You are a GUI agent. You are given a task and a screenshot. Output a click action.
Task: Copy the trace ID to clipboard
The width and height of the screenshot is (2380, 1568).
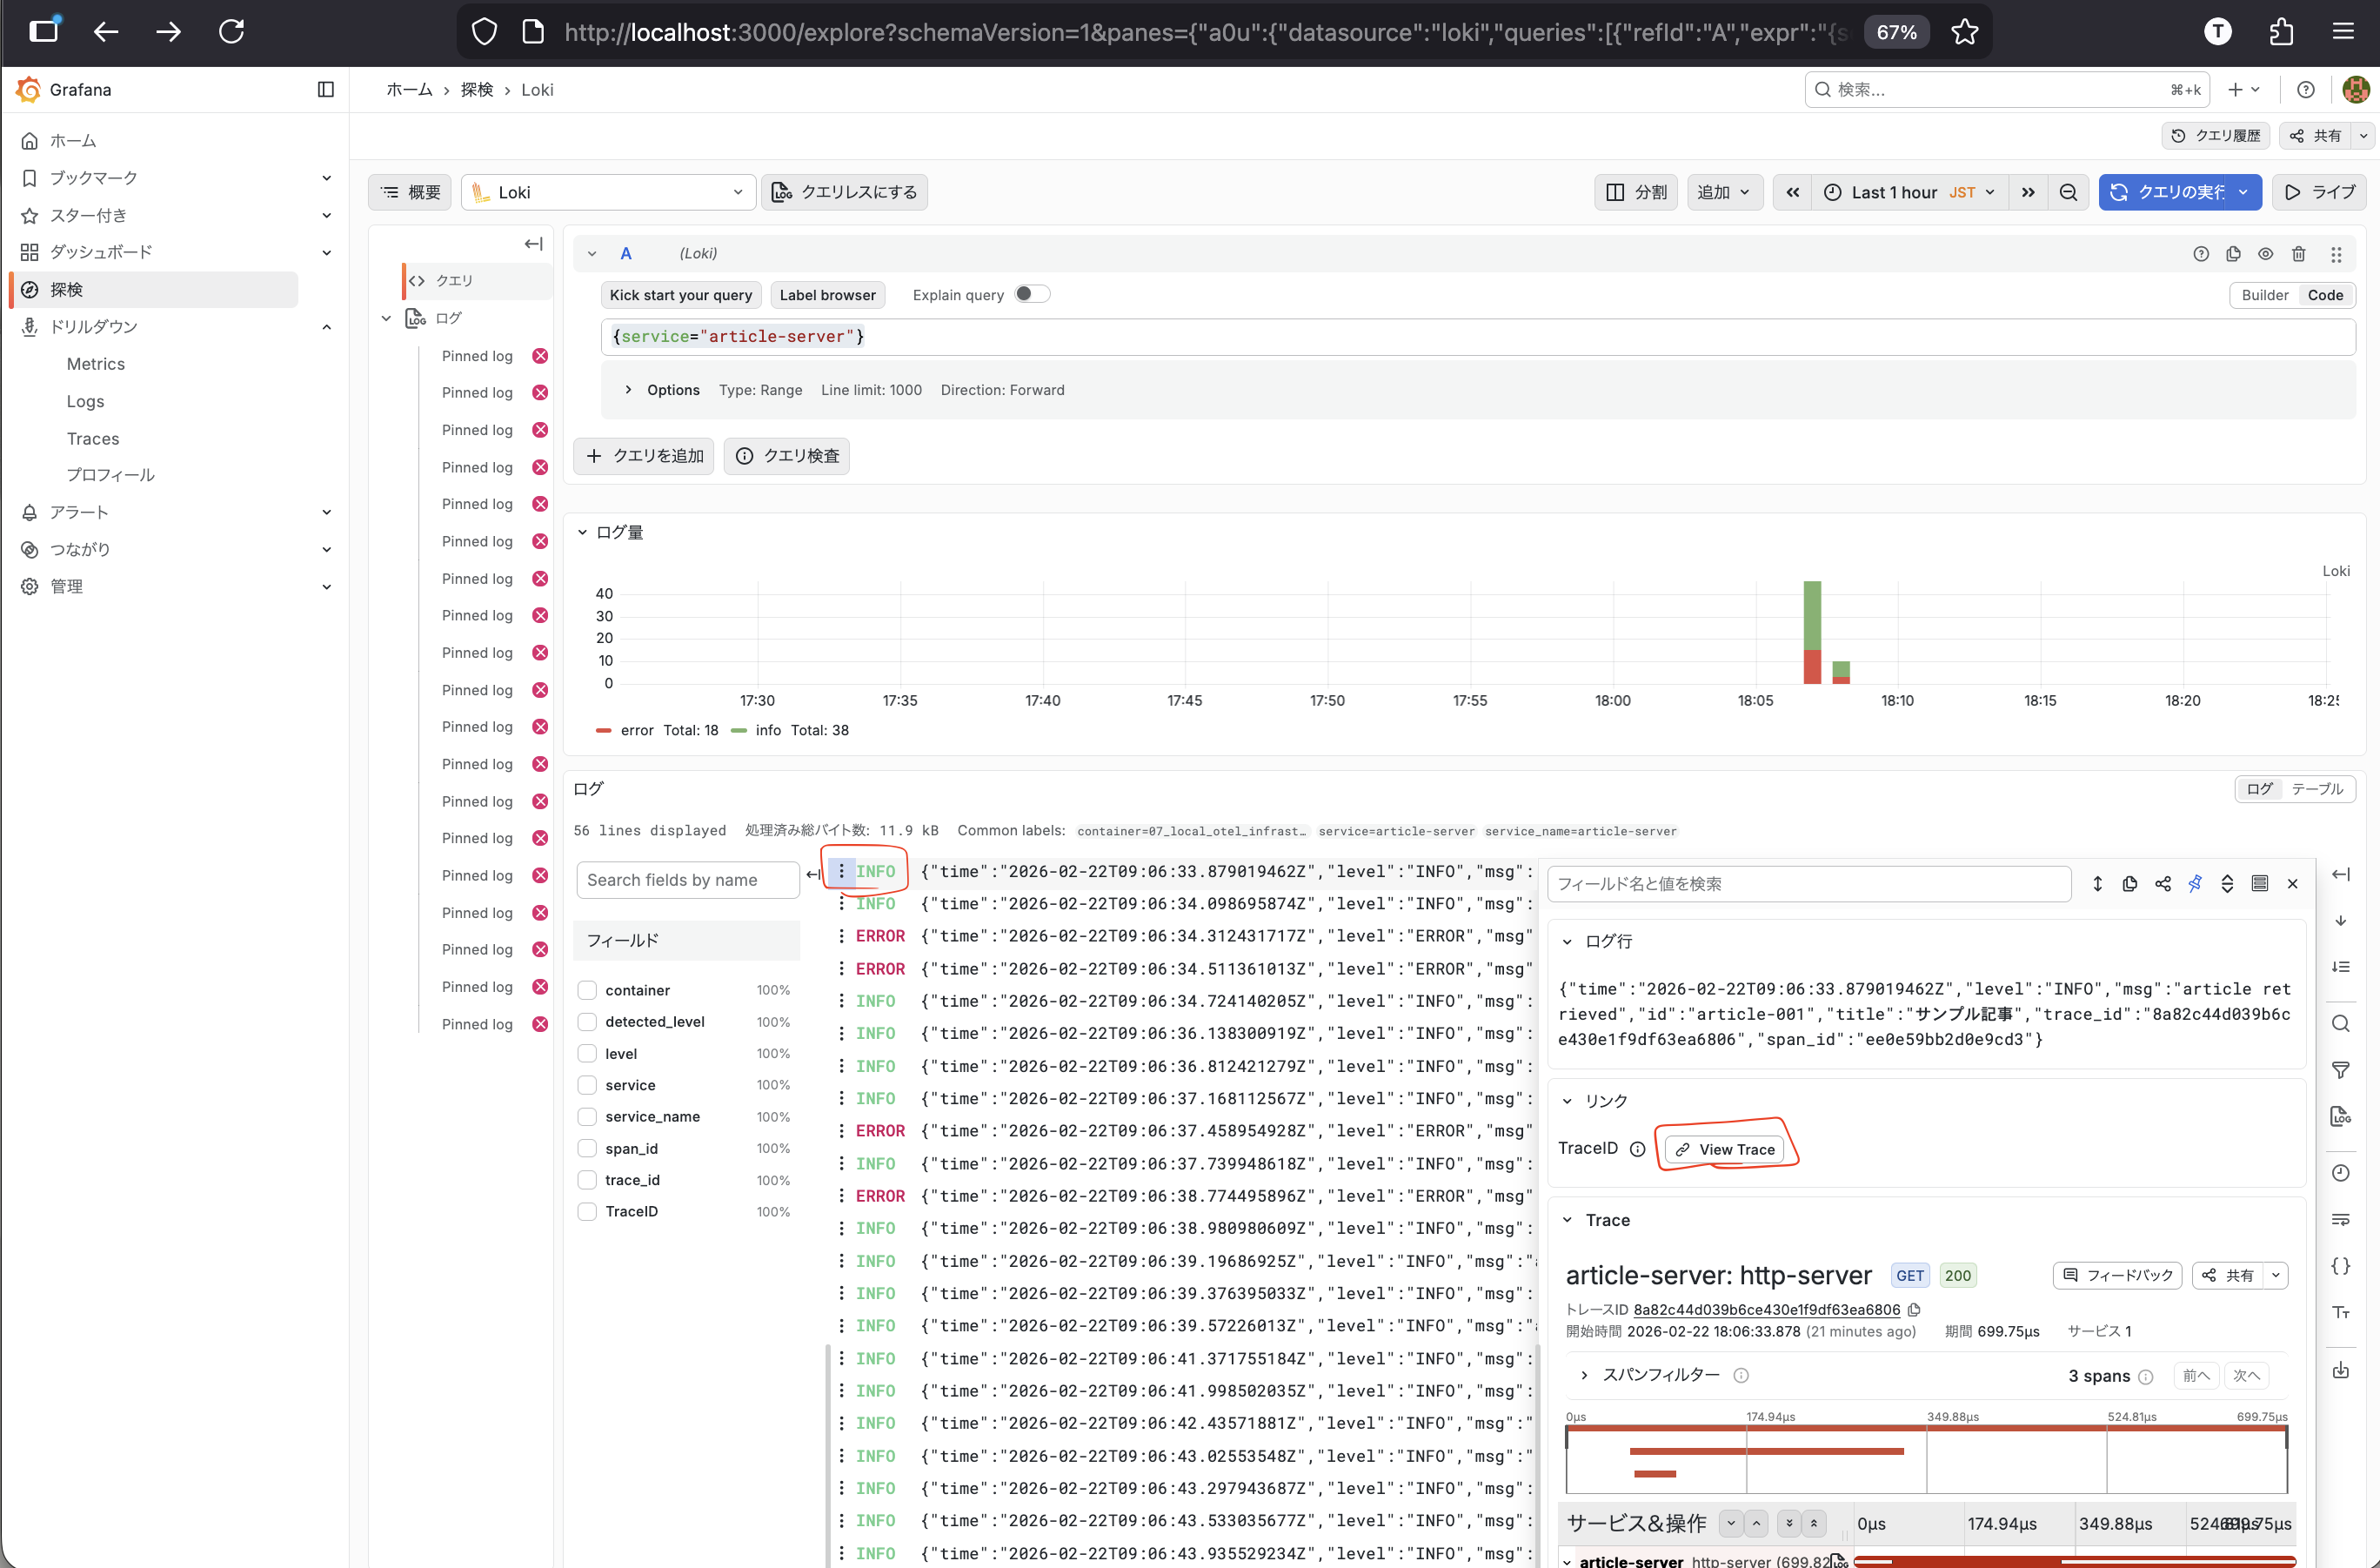[x=1914, y=1310]
